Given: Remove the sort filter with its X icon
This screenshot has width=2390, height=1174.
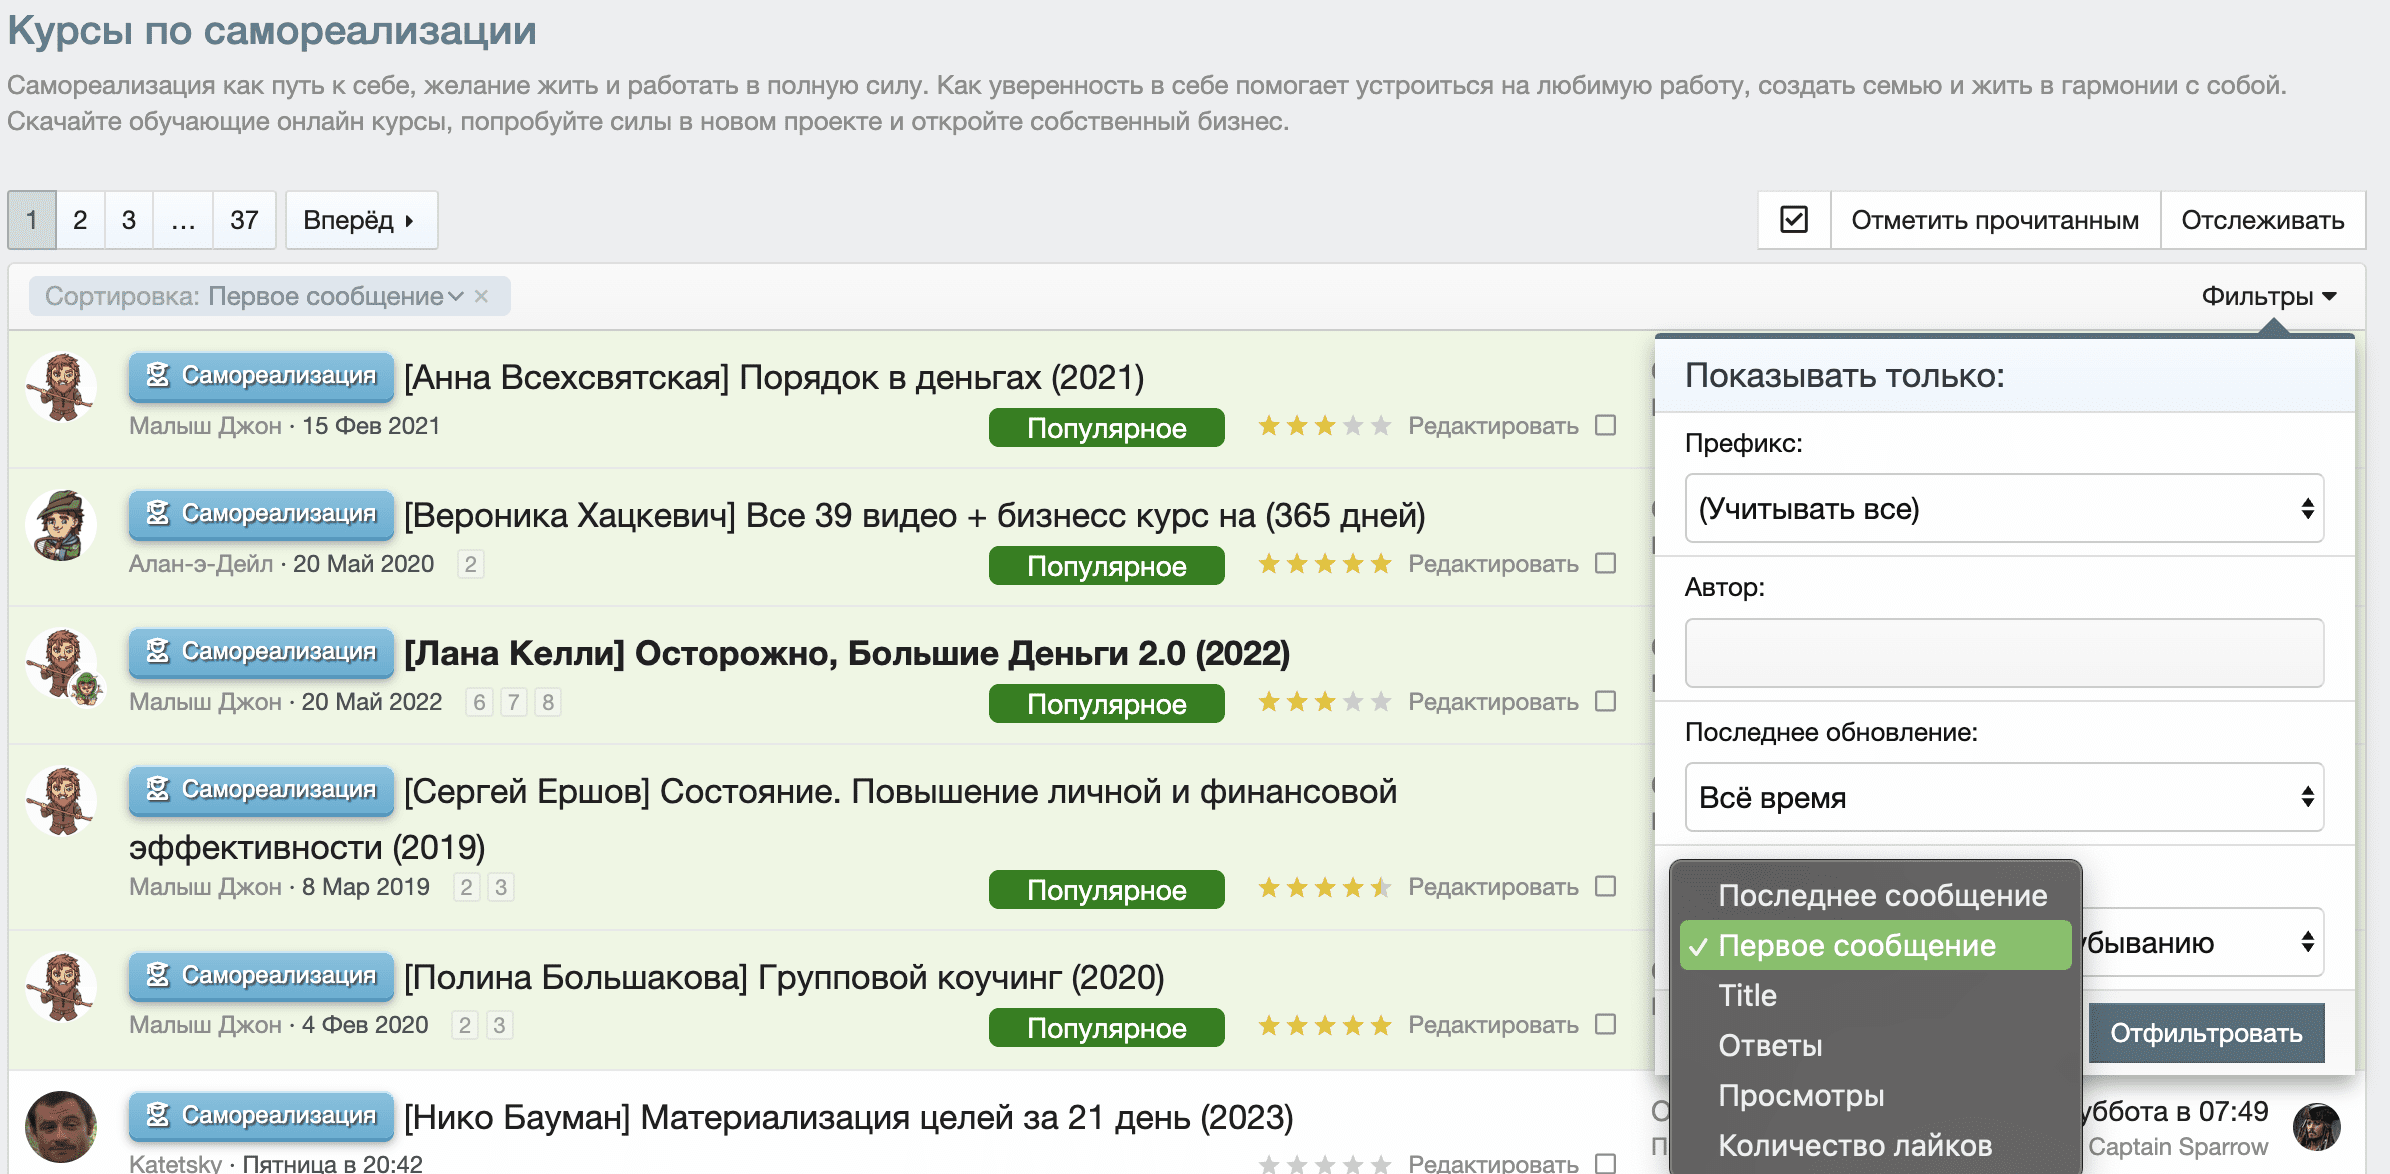Looking at the screenshot, I should [481, 296].
